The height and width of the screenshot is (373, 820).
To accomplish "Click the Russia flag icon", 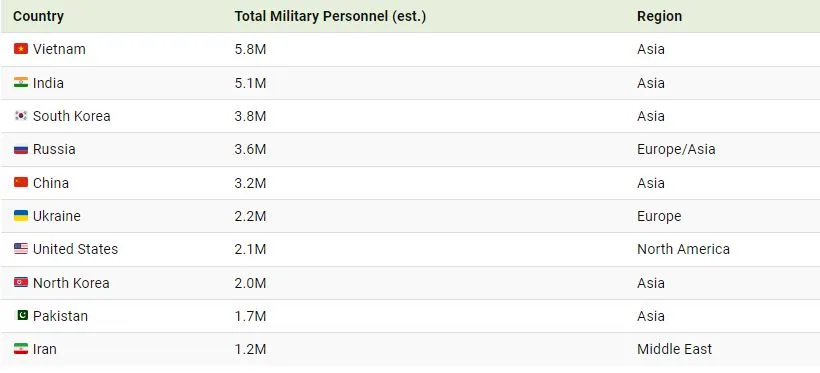I will [x=21, y=149].
